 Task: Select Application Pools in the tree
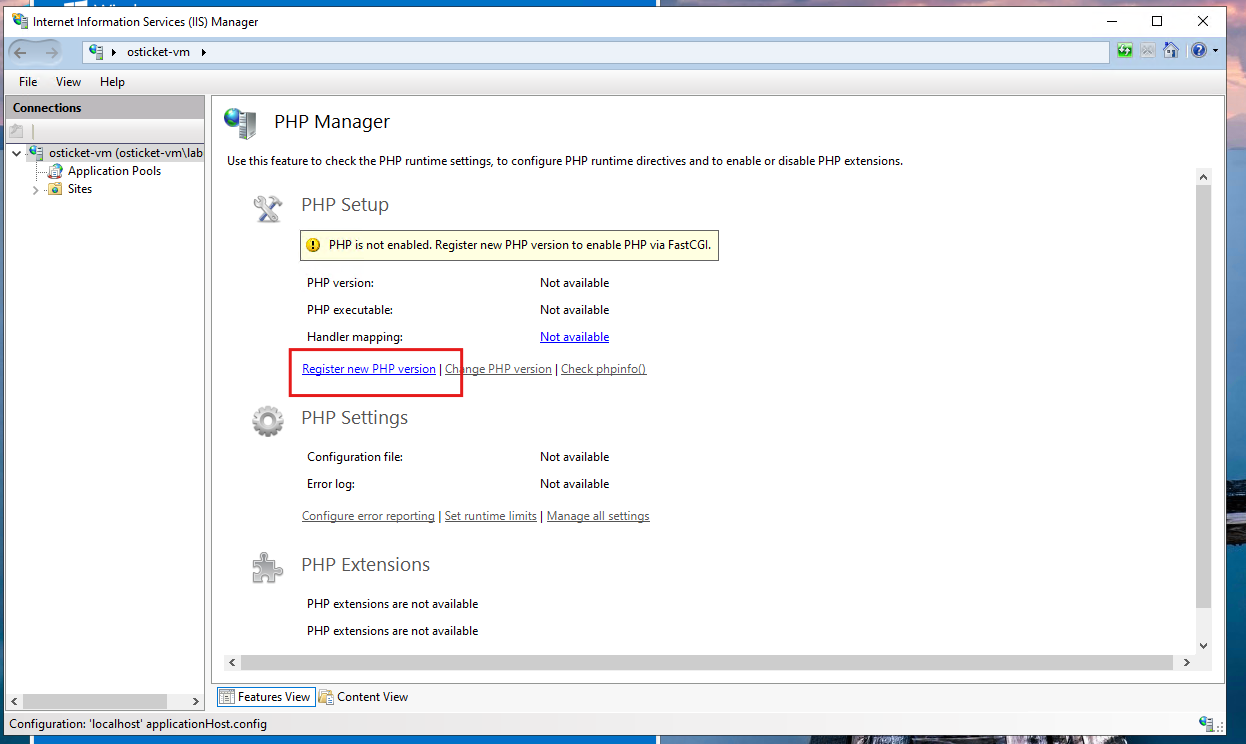coord(114,171)
